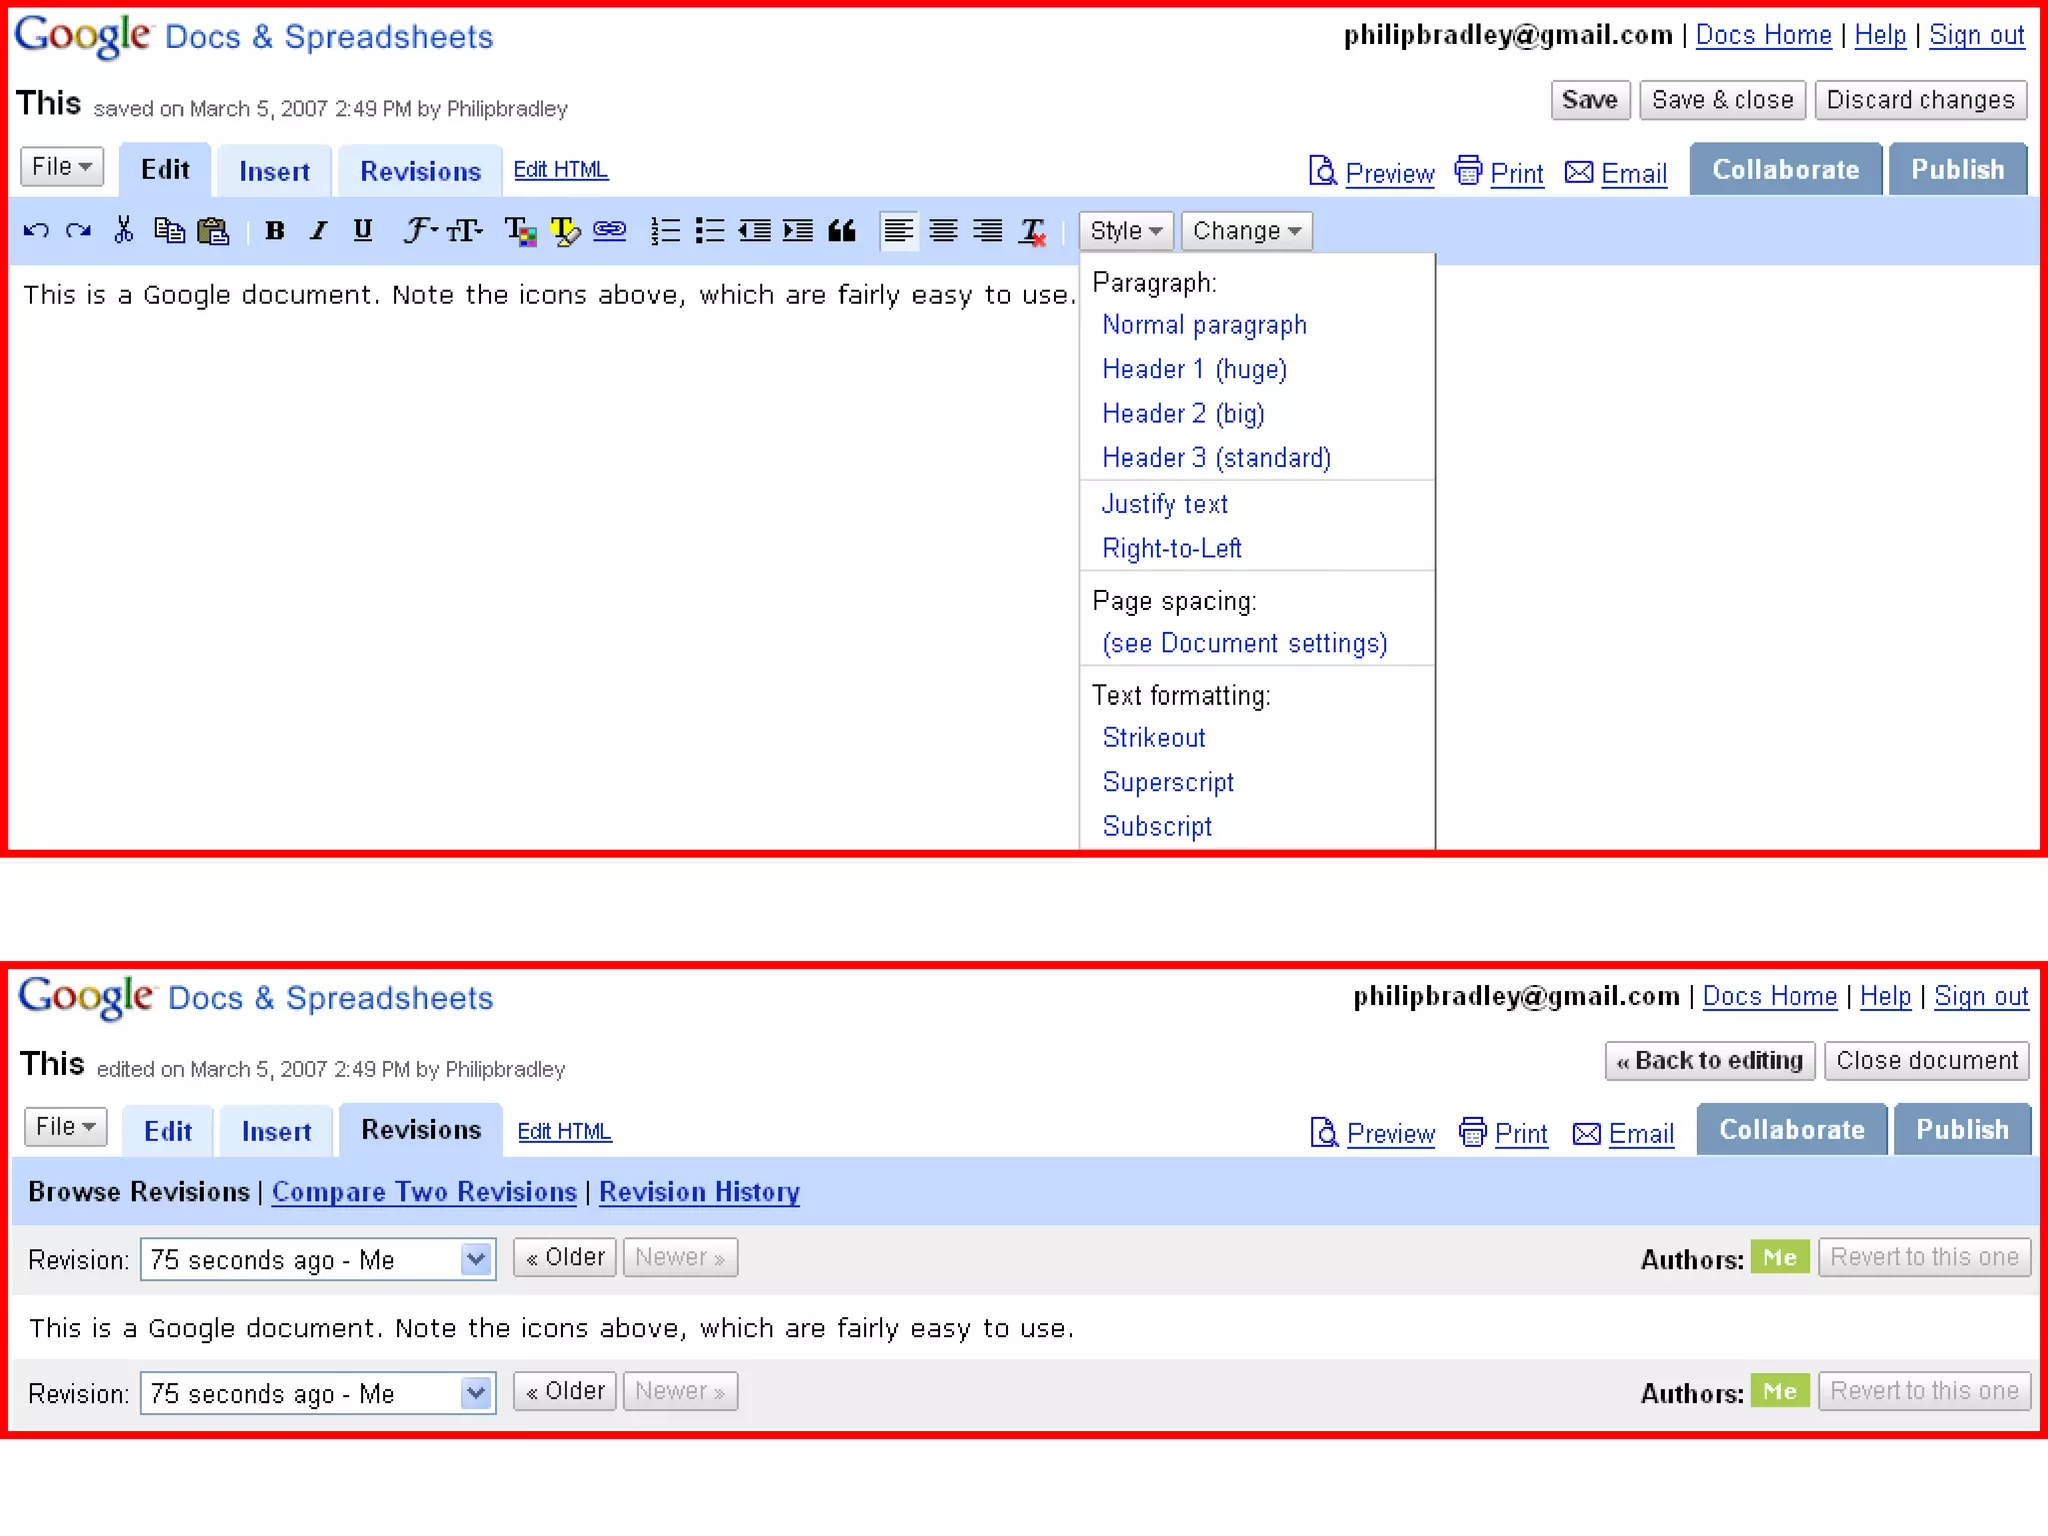The height and width of the screenshot is (1536, 2048).
Task: Click 'Save & close' button
Action: pyautogui.click(x=1722, y=100)
